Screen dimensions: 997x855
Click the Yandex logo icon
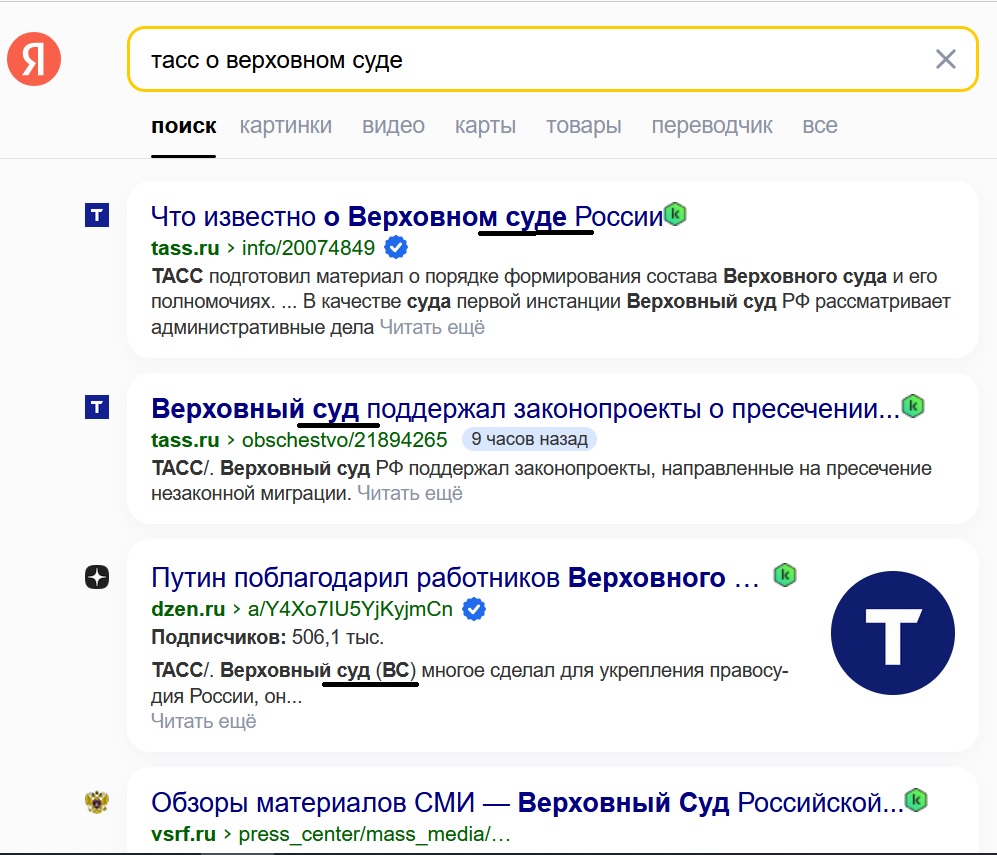click(34, 59)
